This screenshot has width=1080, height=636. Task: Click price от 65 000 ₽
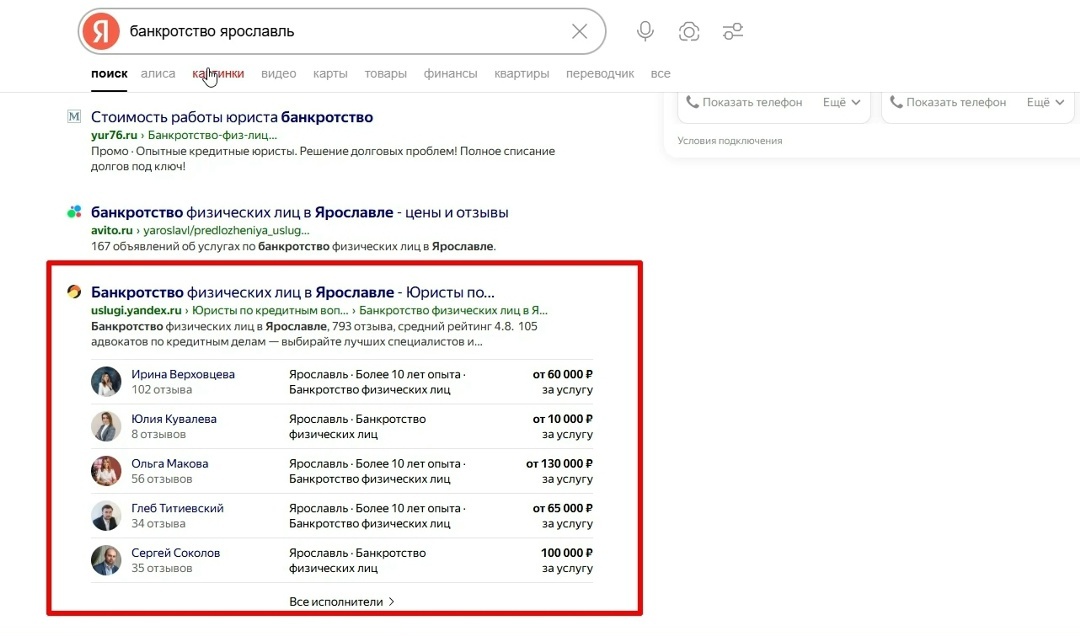click(x=563, y=508)
